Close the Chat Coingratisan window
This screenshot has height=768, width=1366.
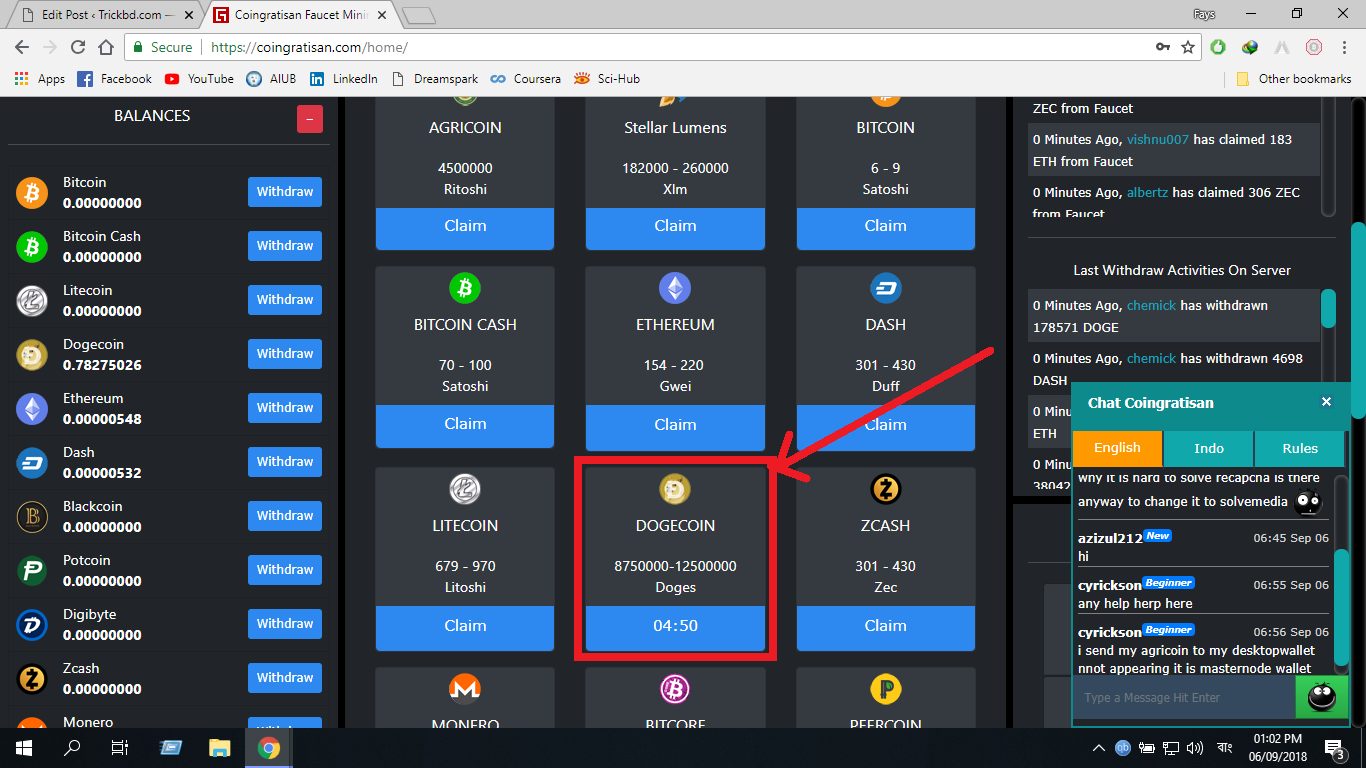tap(1326, 402)
